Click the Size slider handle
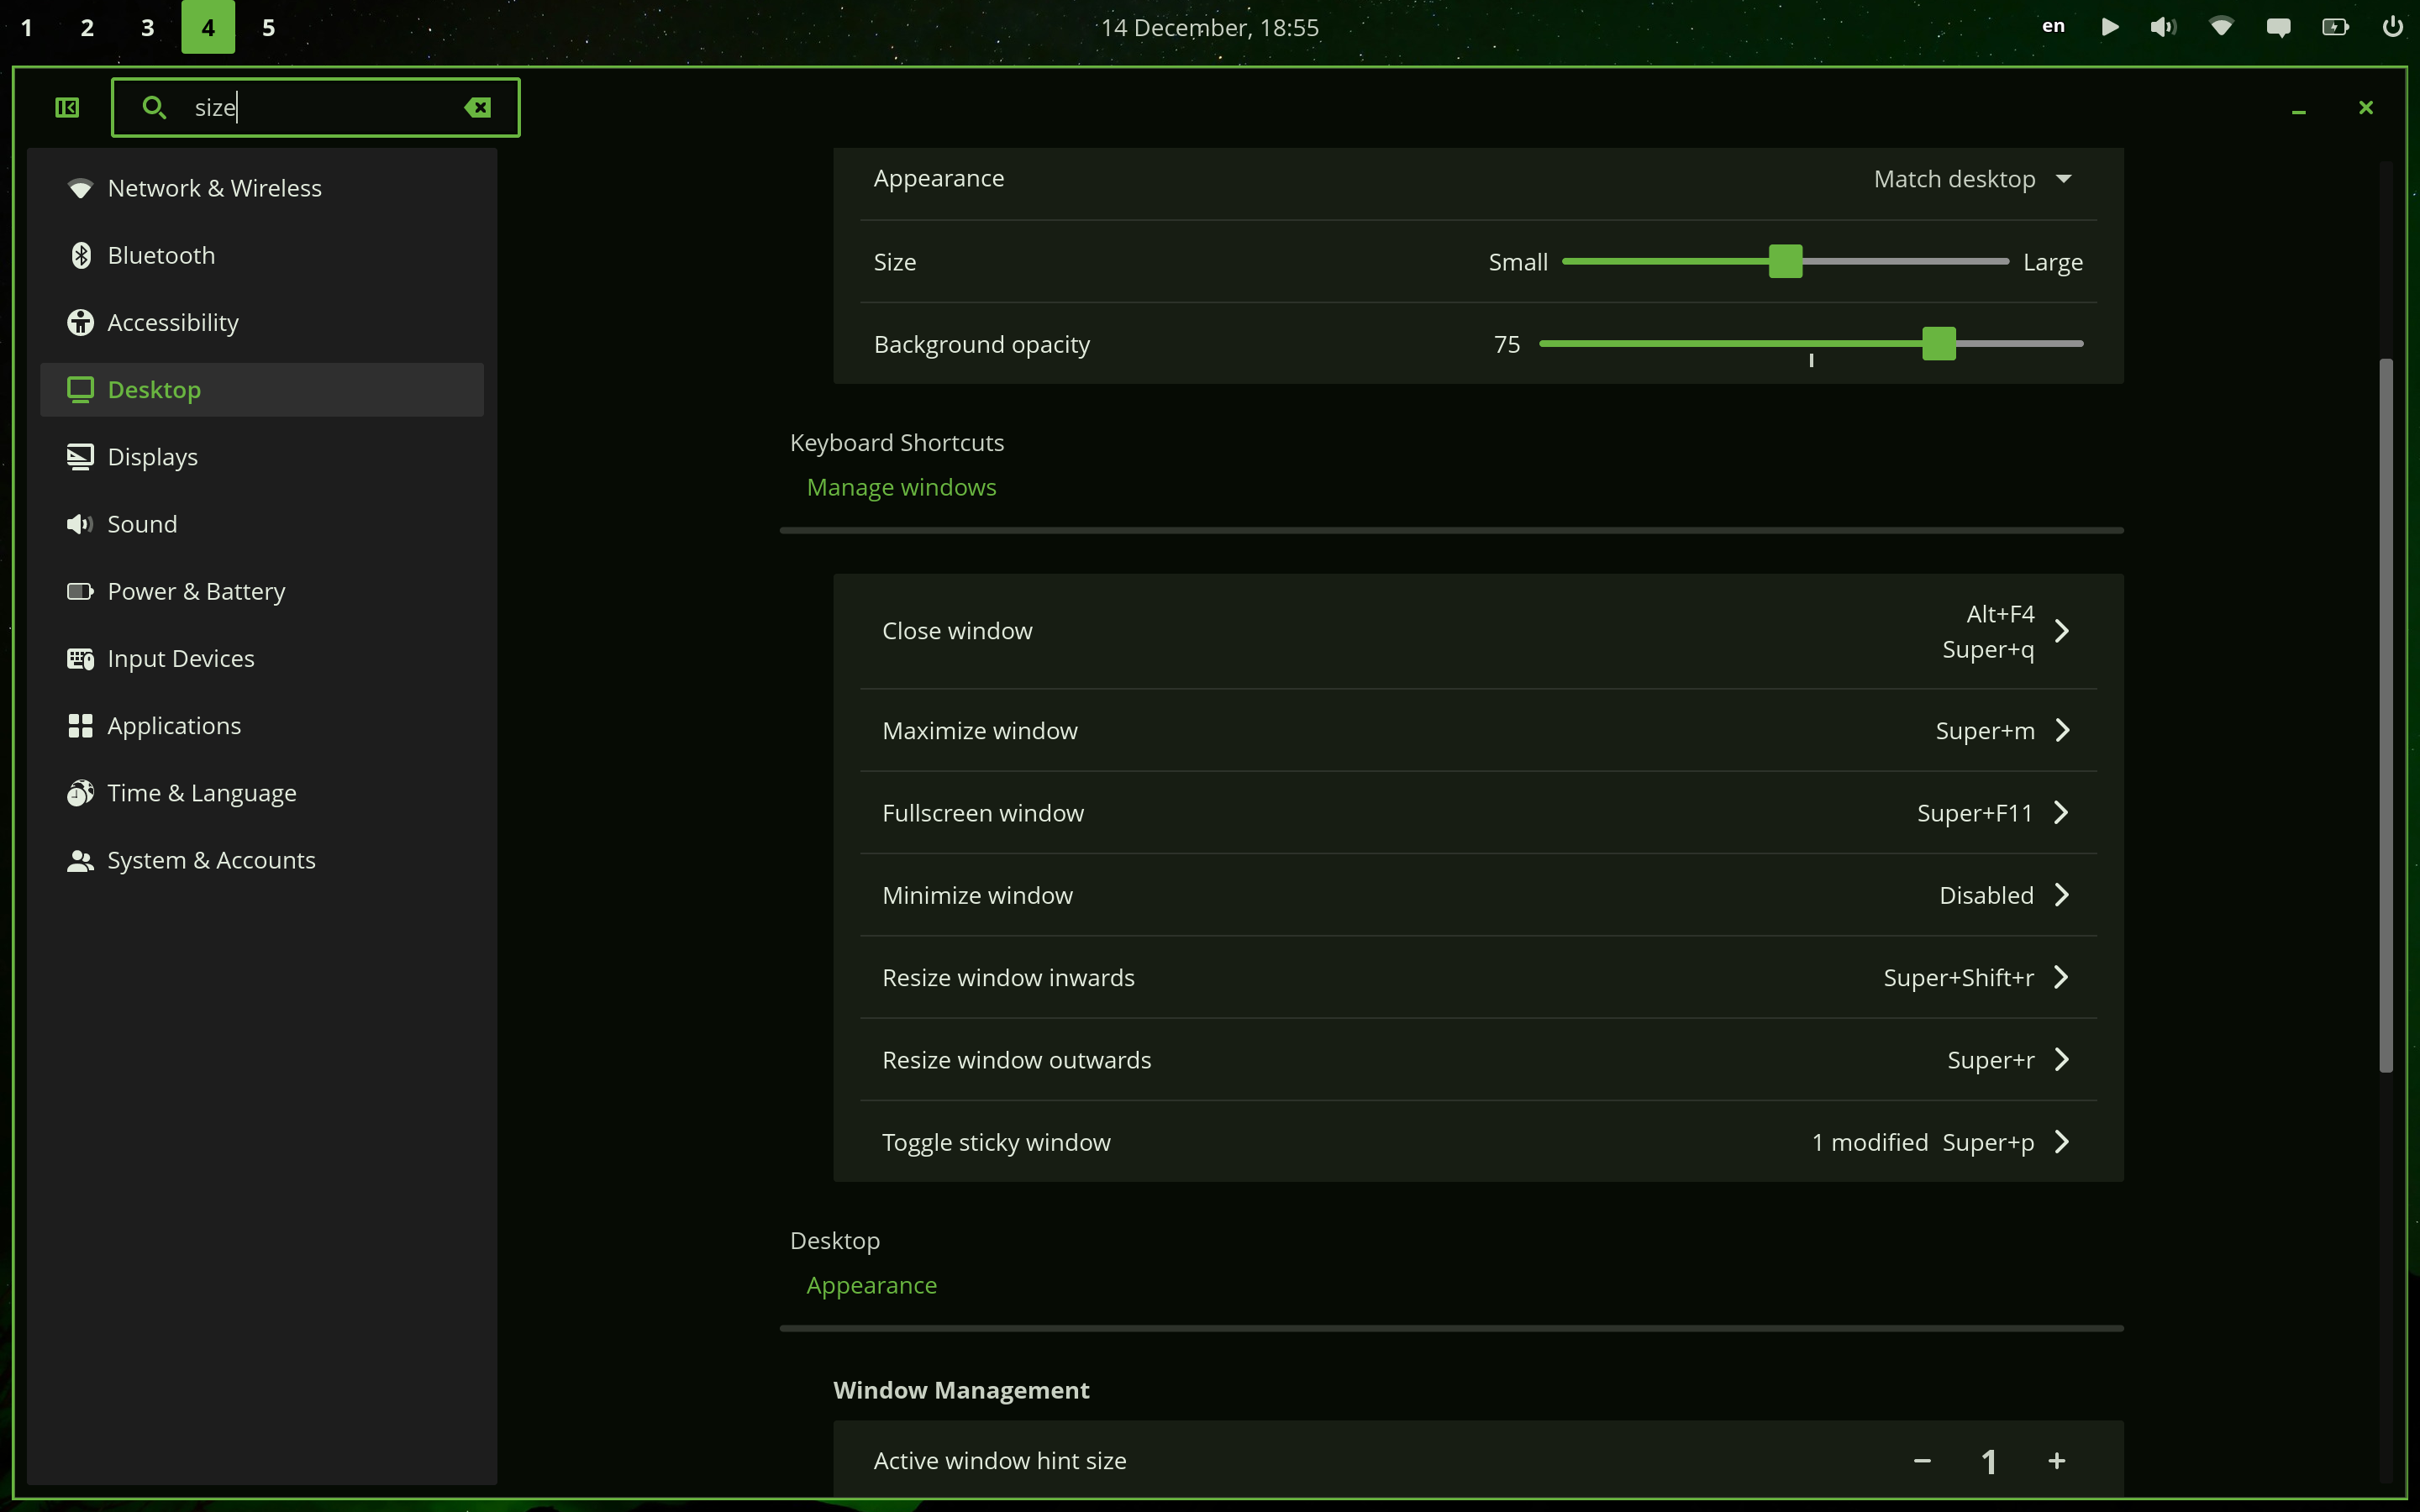 pyautogui.click(x=1785, y=261)
